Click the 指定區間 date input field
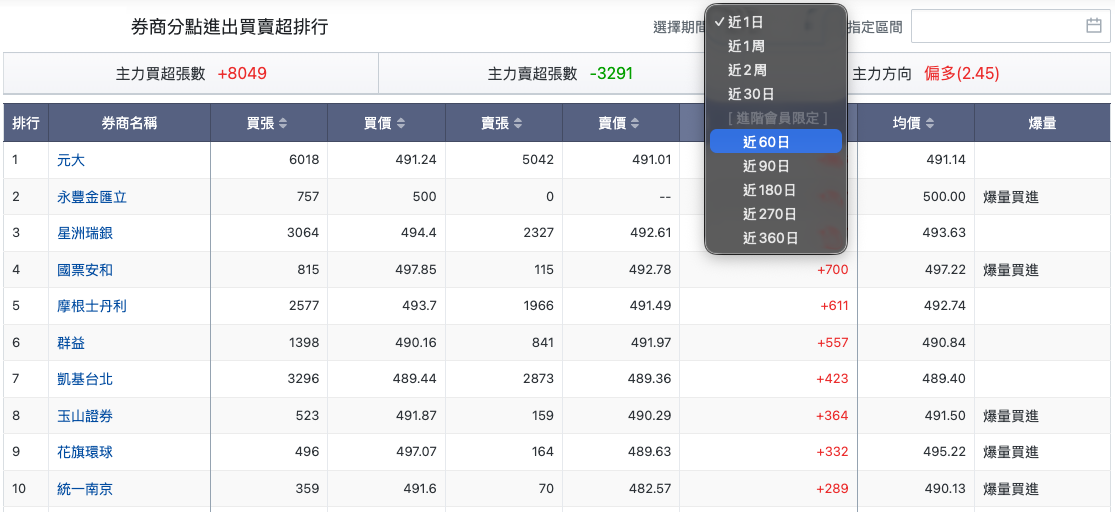Screen dimensions: 1115x512 coord(1010,26)
